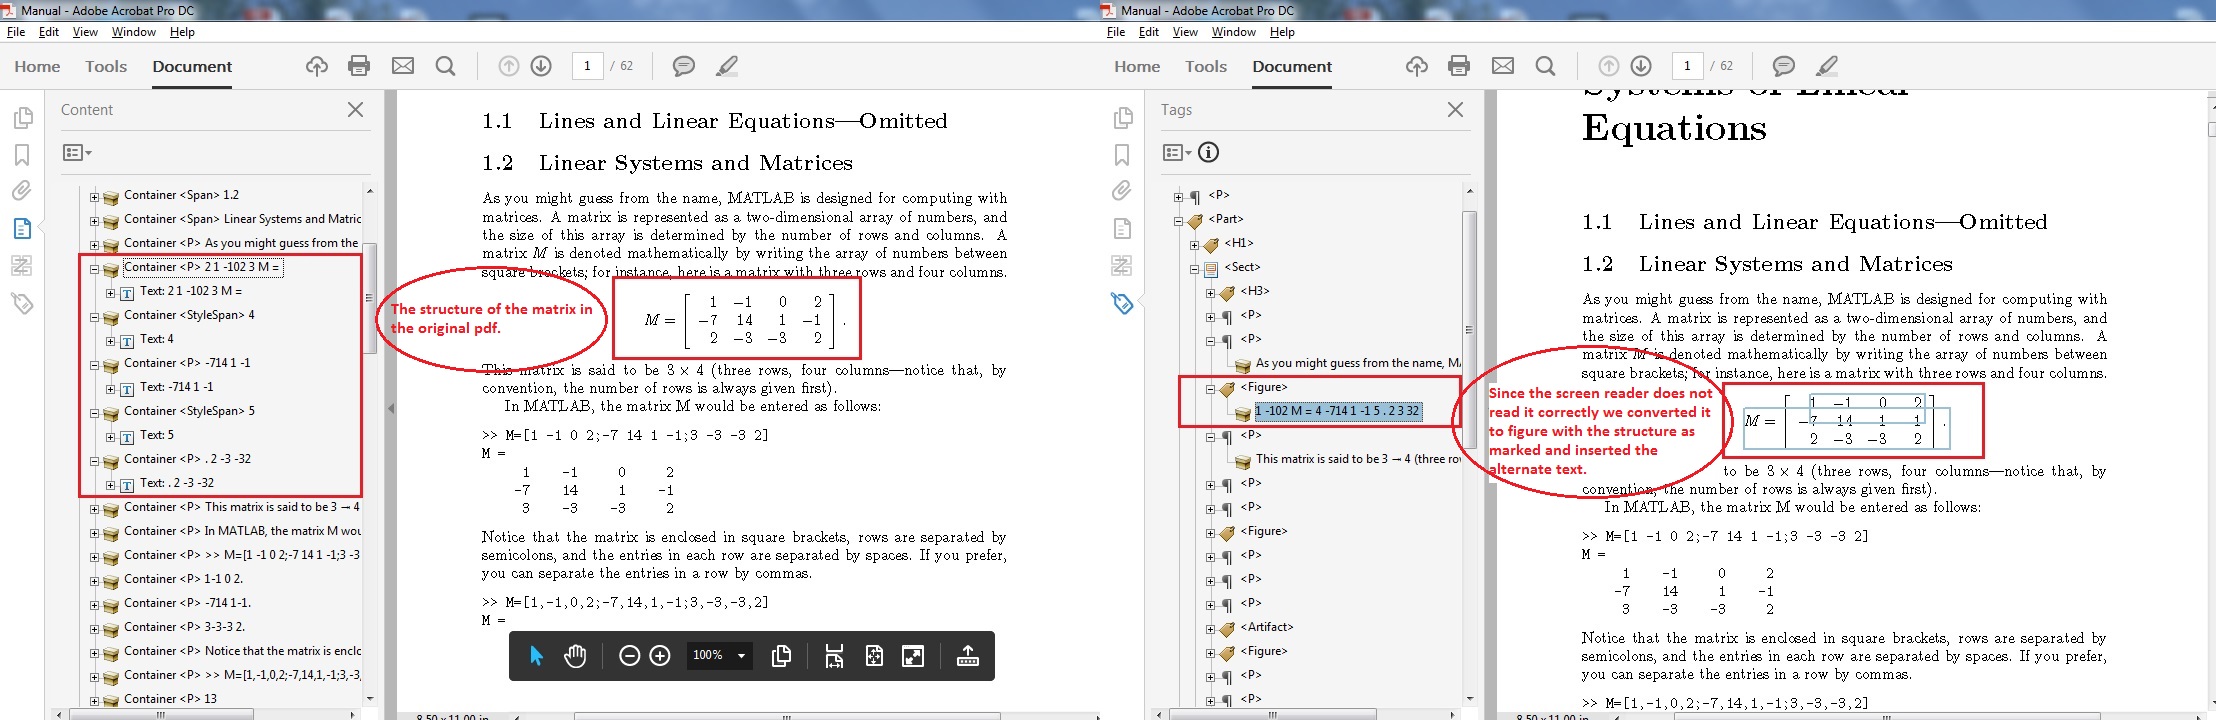Select Container <P> In MATLAB, the matrix item

coord(242,531)
